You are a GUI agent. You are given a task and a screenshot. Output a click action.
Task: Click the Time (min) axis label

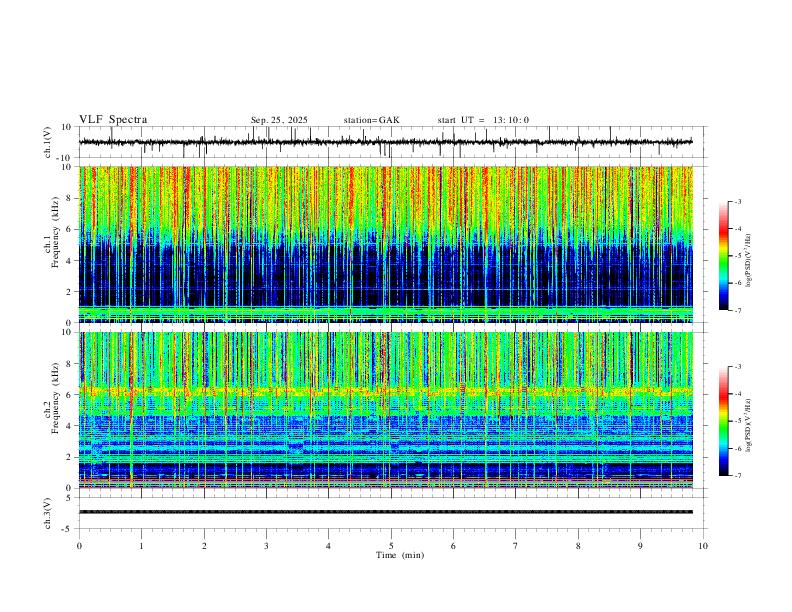pyautogui.click(x=400, y=555)
